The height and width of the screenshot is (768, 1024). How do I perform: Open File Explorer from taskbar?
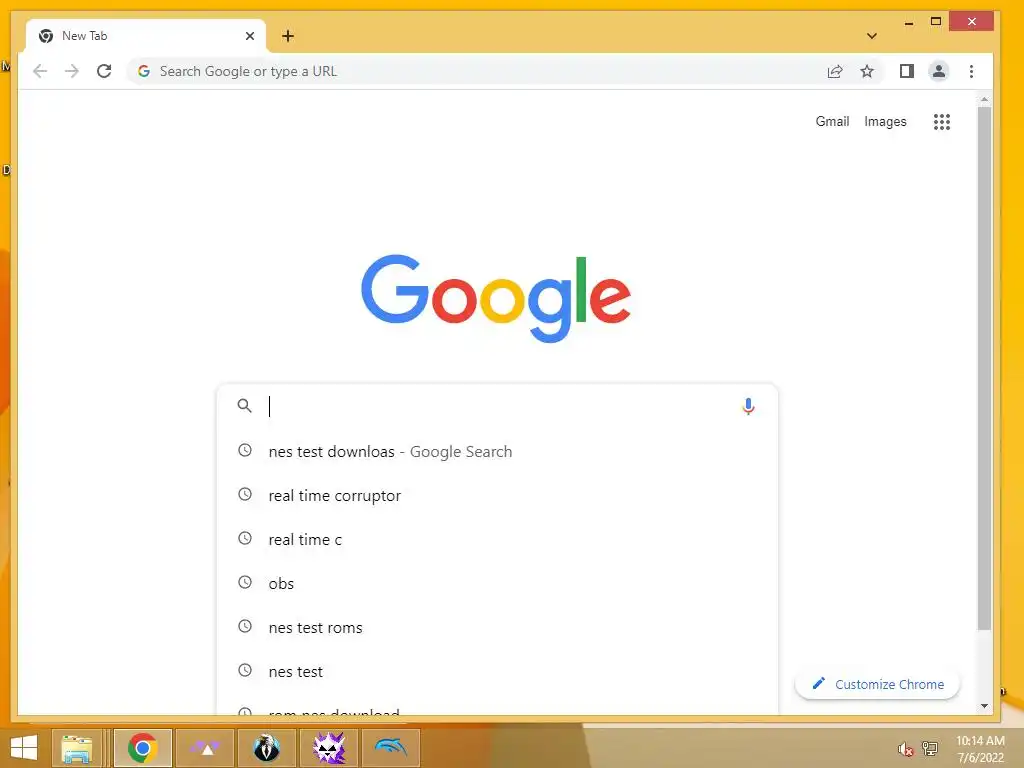coord(76,748)
